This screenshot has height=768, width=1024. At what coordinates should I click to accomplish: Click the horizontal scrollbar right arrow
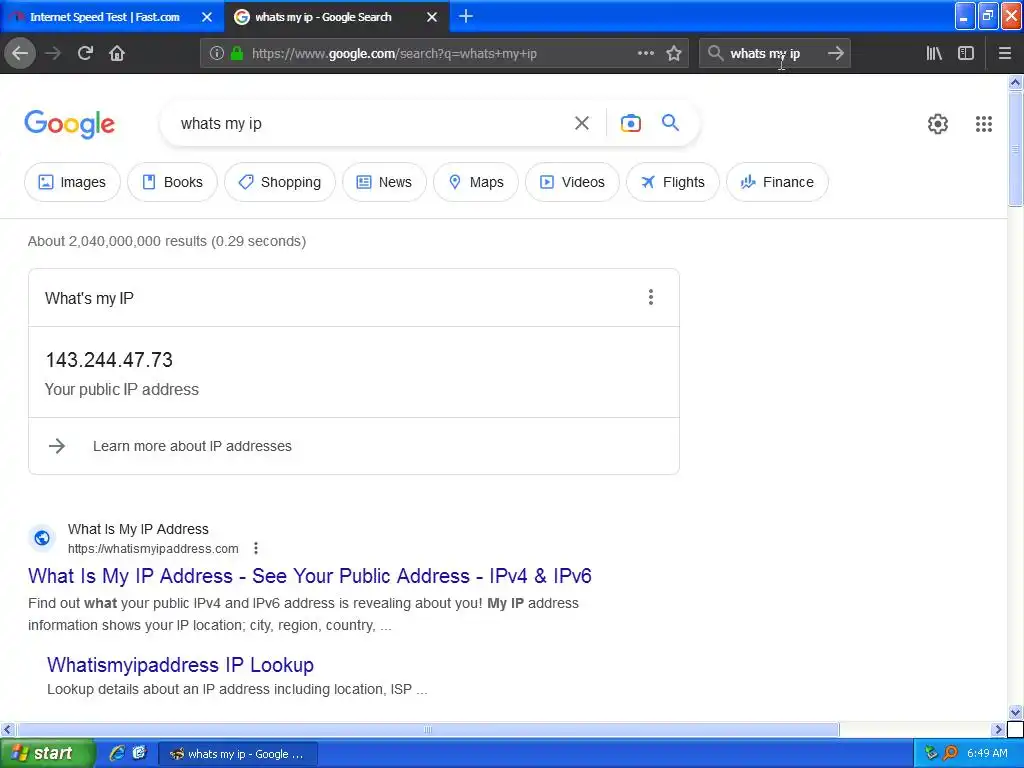(x=998, y=729)
